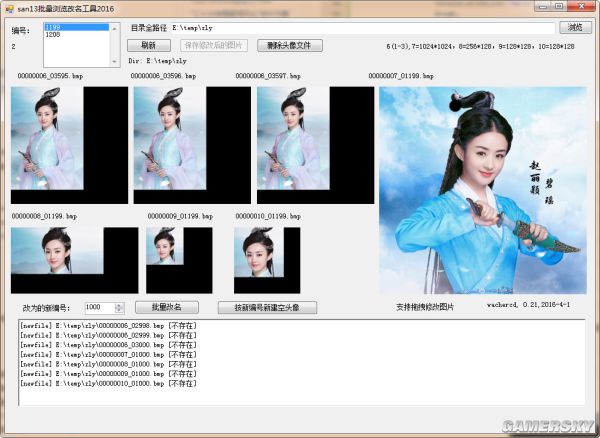Screen dimensions: 600x438
Task: Click the 00000007_01199.bmp filename label
Action: tap(401, 76)
